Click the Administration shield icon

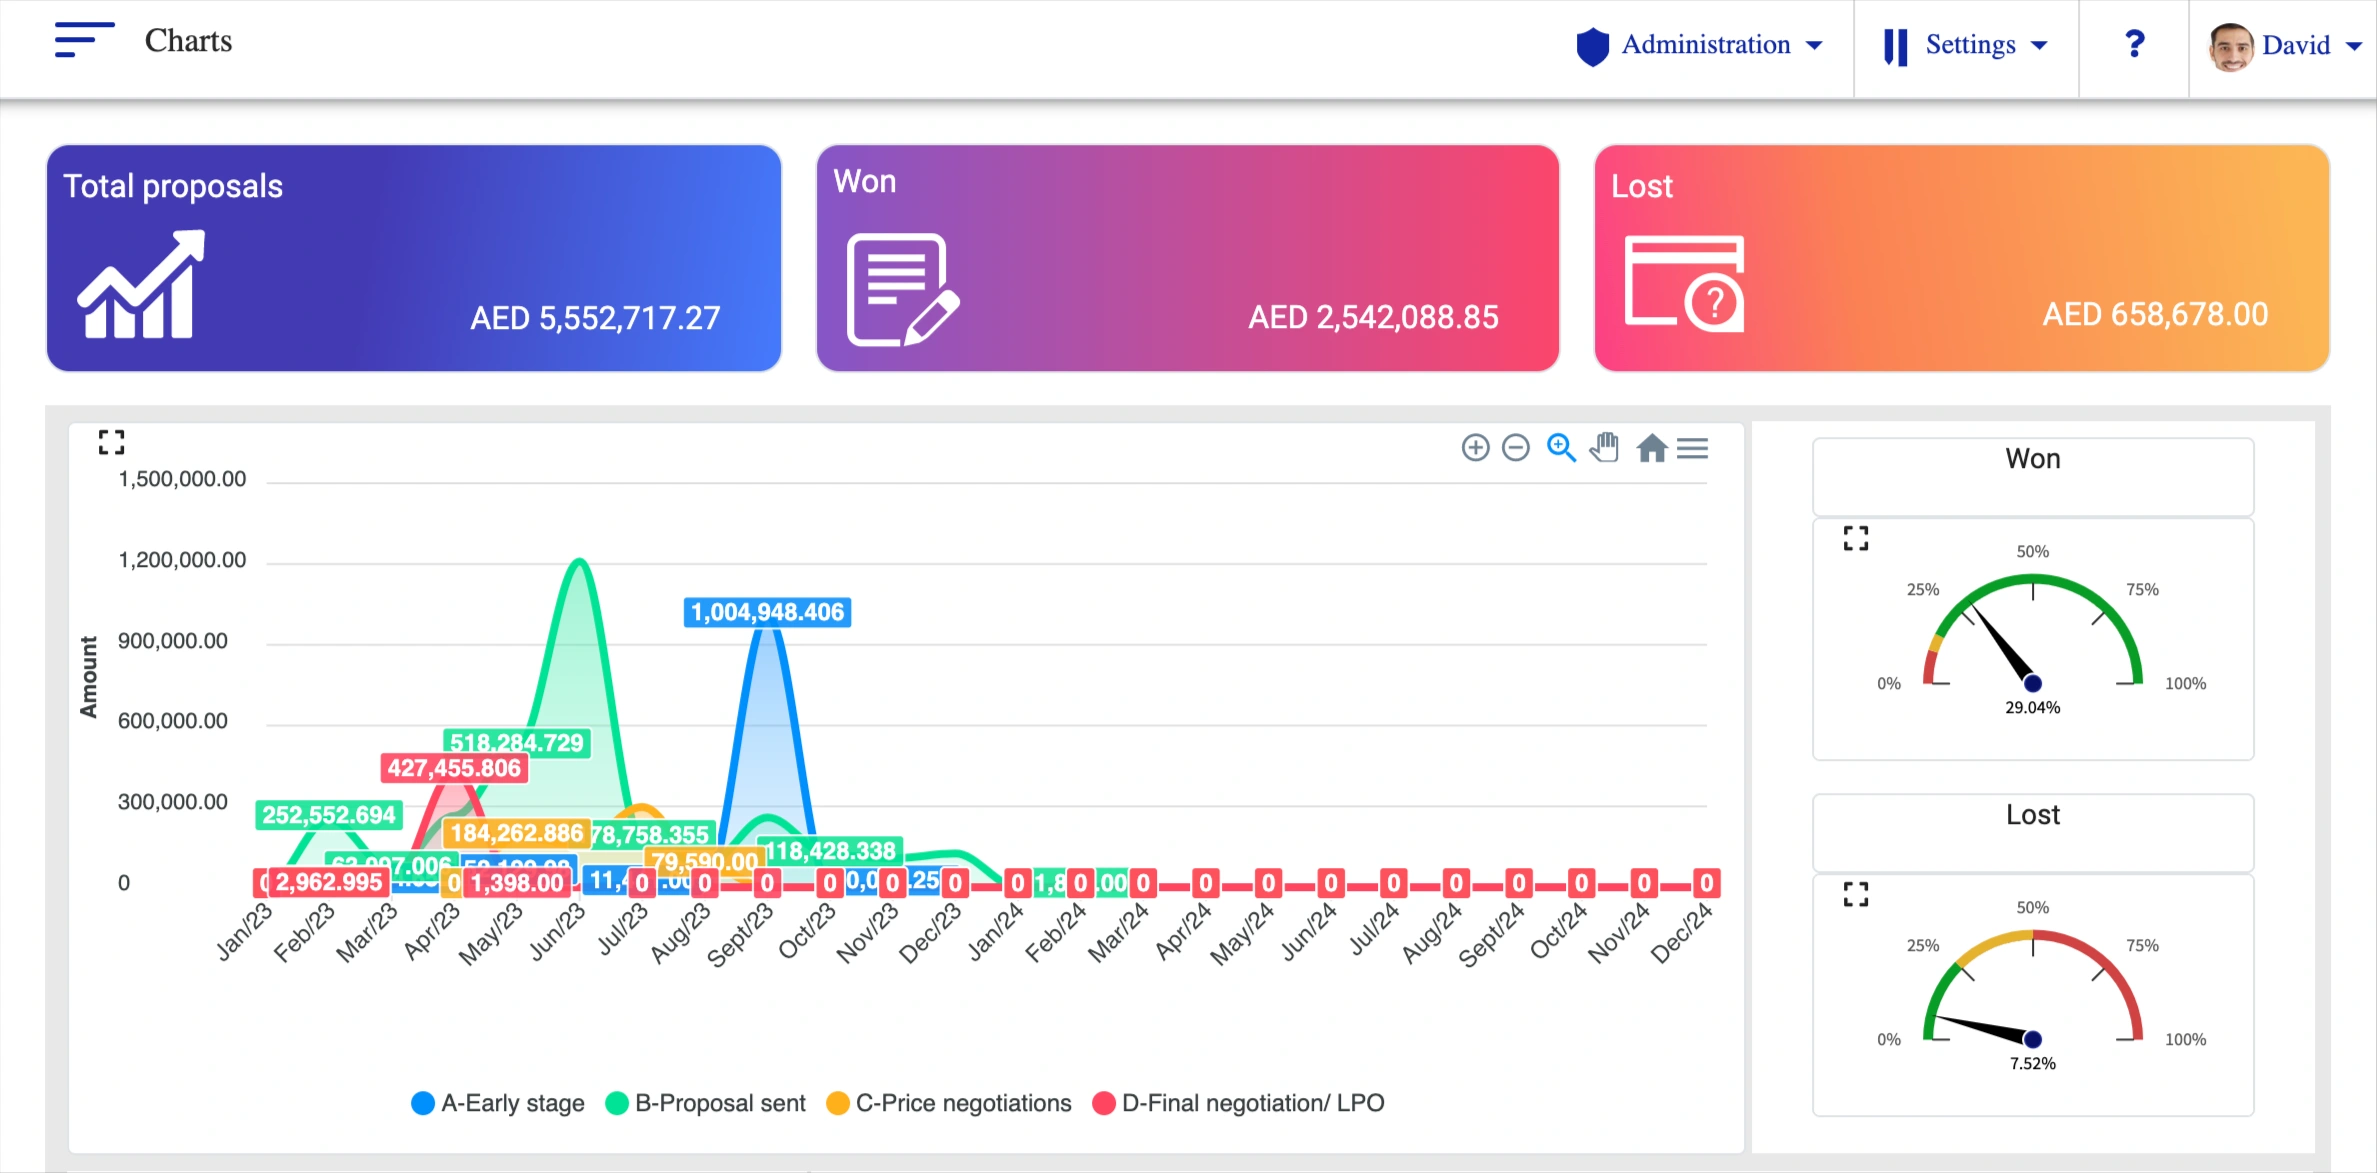tap(1593, 45)
